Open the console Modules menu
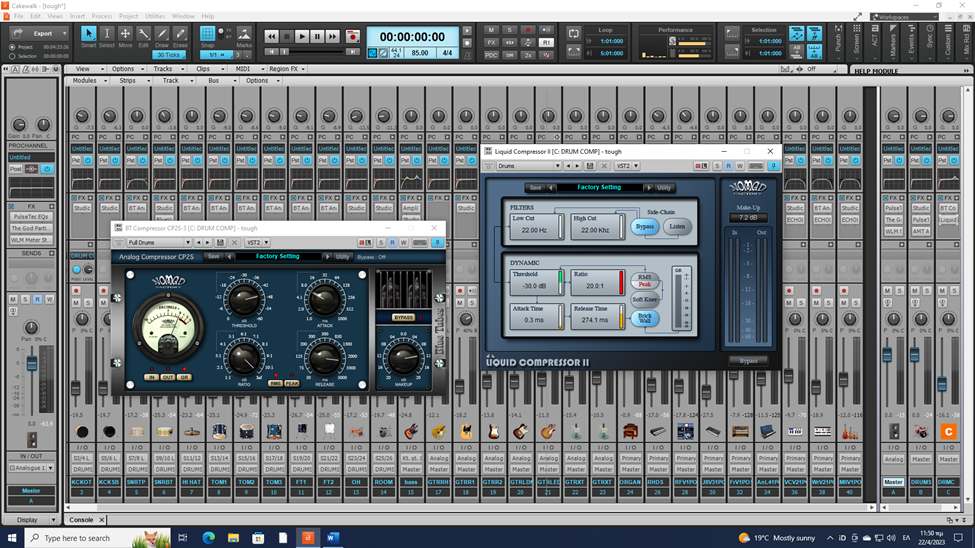The width and height of the screenshot is (975, 548). 88,80
